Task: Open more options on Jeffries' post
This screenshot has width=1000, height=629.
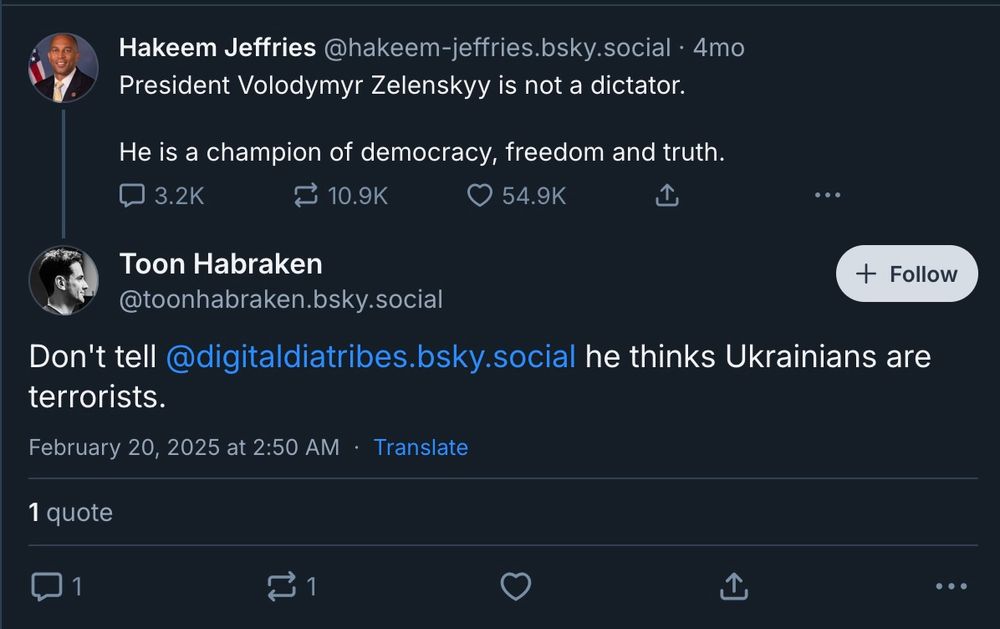Action: [827, 196]
